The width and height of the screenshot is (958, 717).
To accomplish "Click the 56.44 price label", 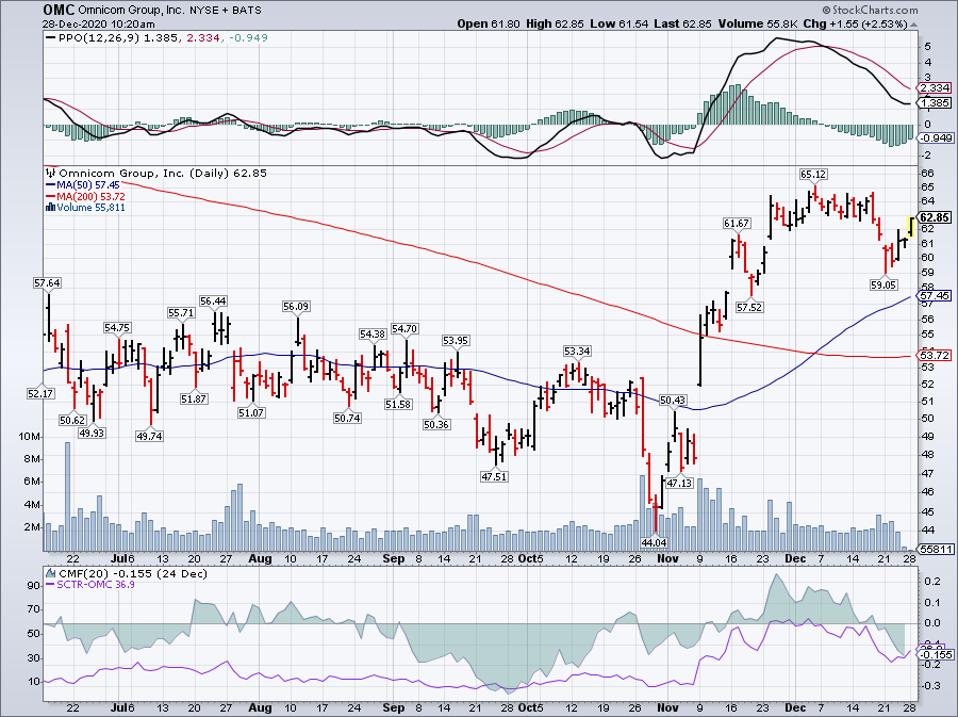I will pyautogui.click(x=213, y=301).
